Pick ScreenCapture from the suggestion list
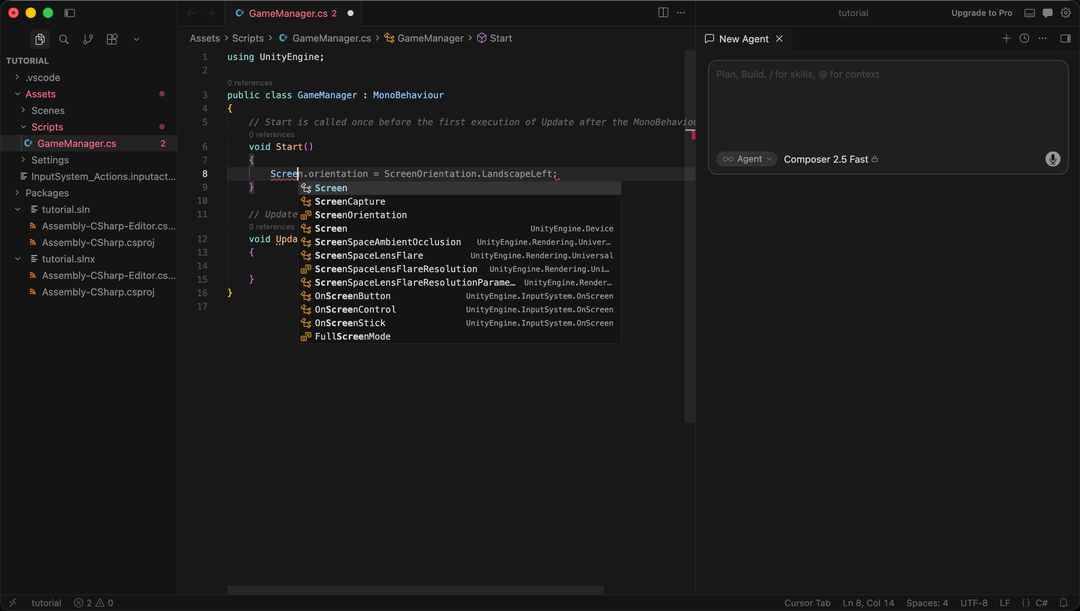The image size is (1080, 611). pos(459,201)
